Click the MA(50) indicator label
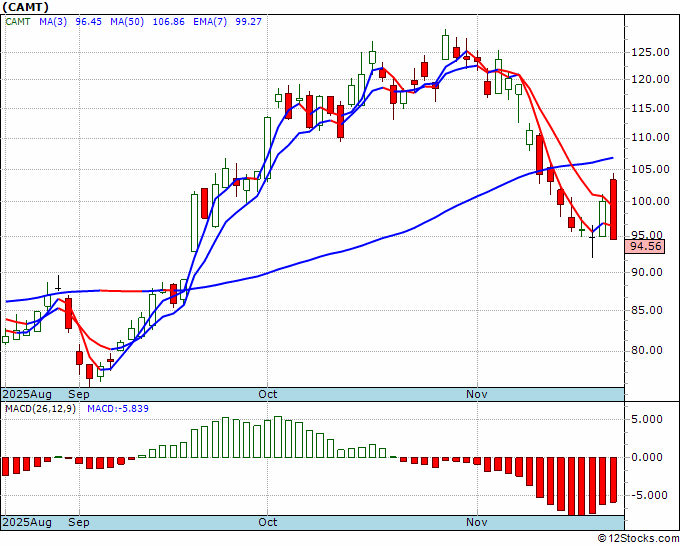680x546 pixels. (x=127, y=22)
